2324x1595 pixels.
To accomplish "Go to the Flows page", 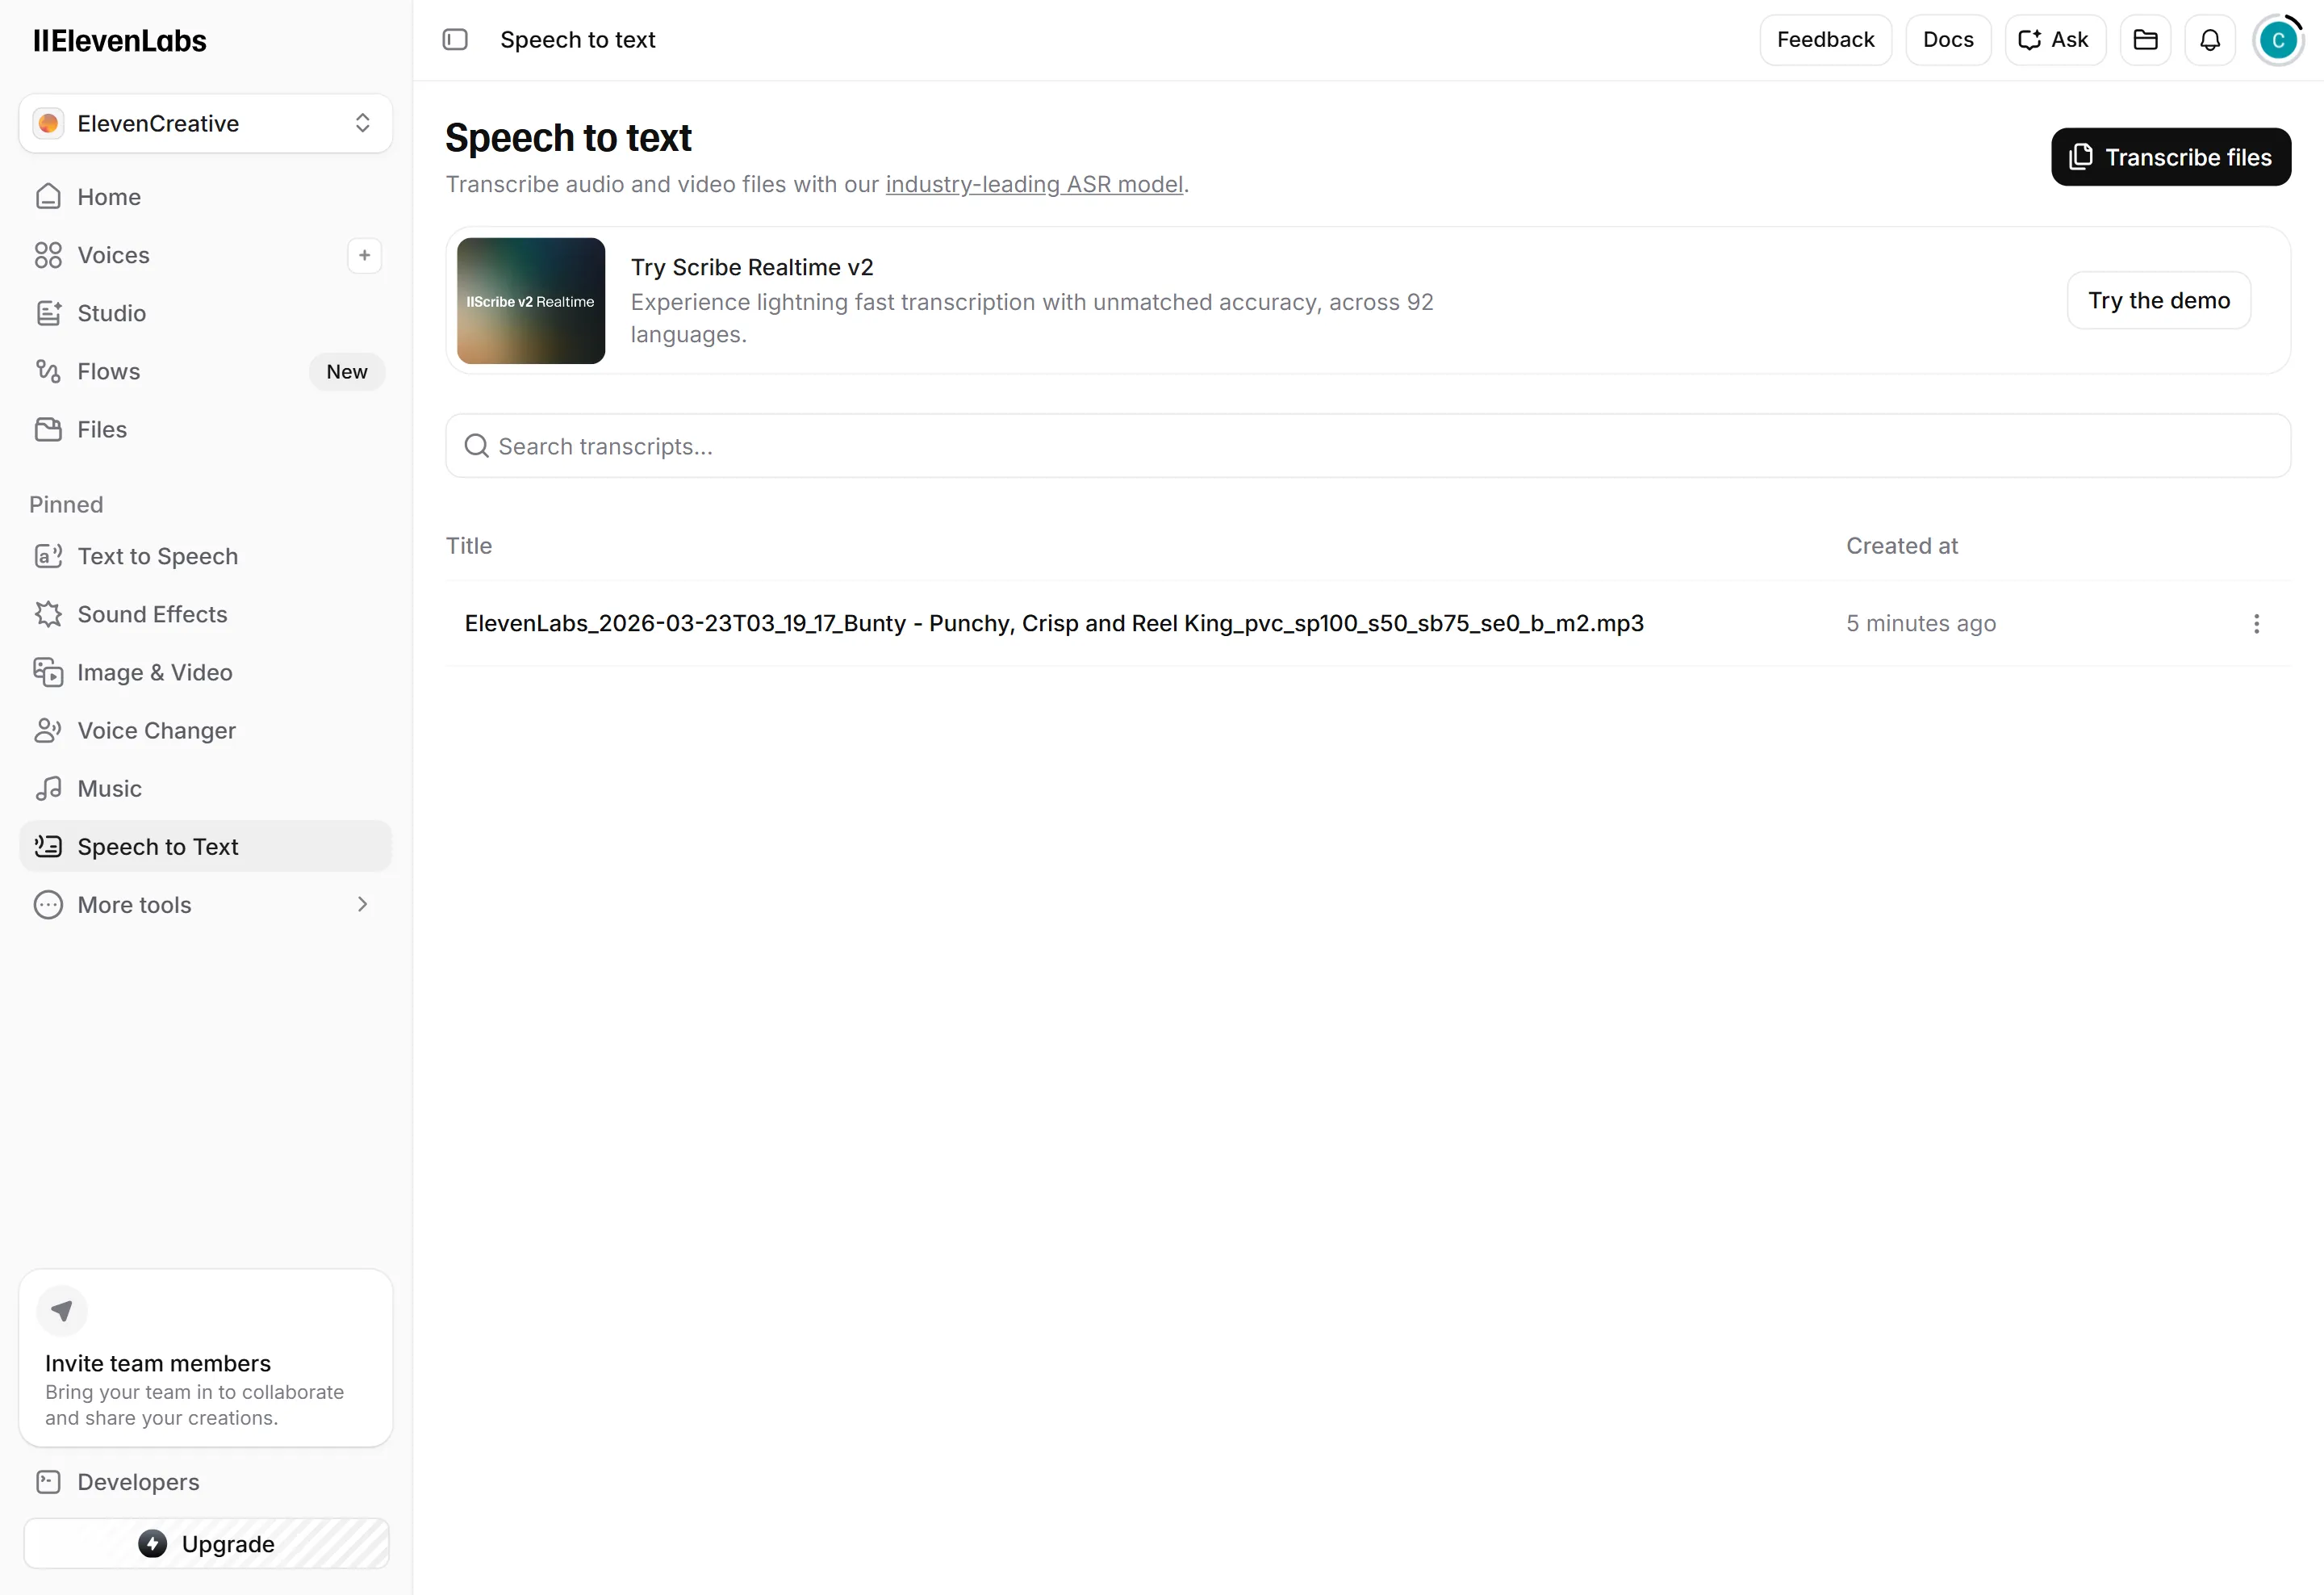I will coord(108,370).
